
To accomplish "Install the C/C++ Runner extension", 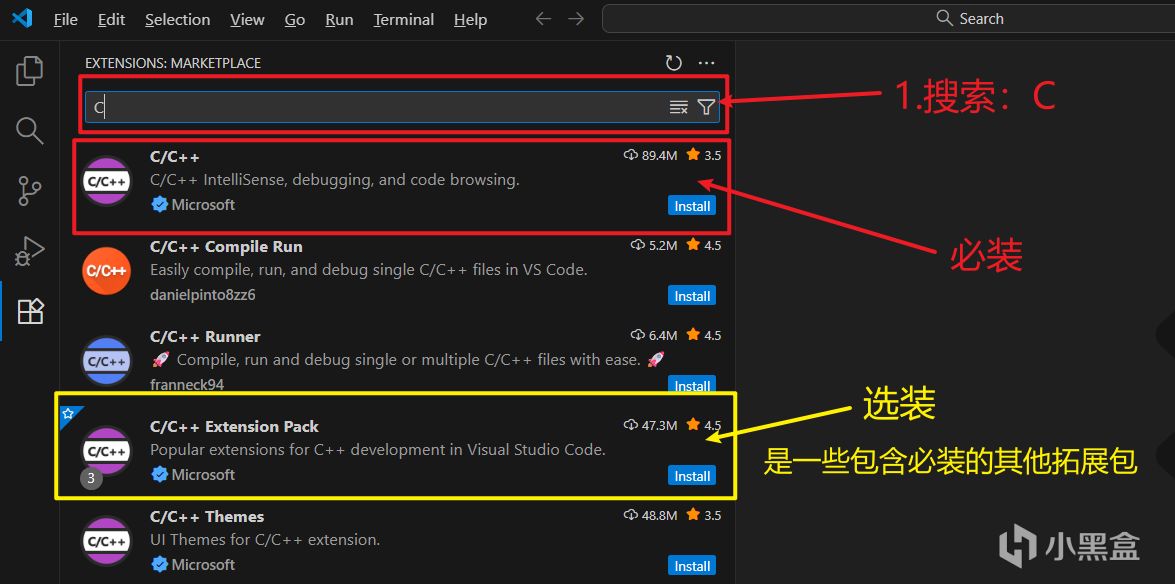I will point(692,385).
